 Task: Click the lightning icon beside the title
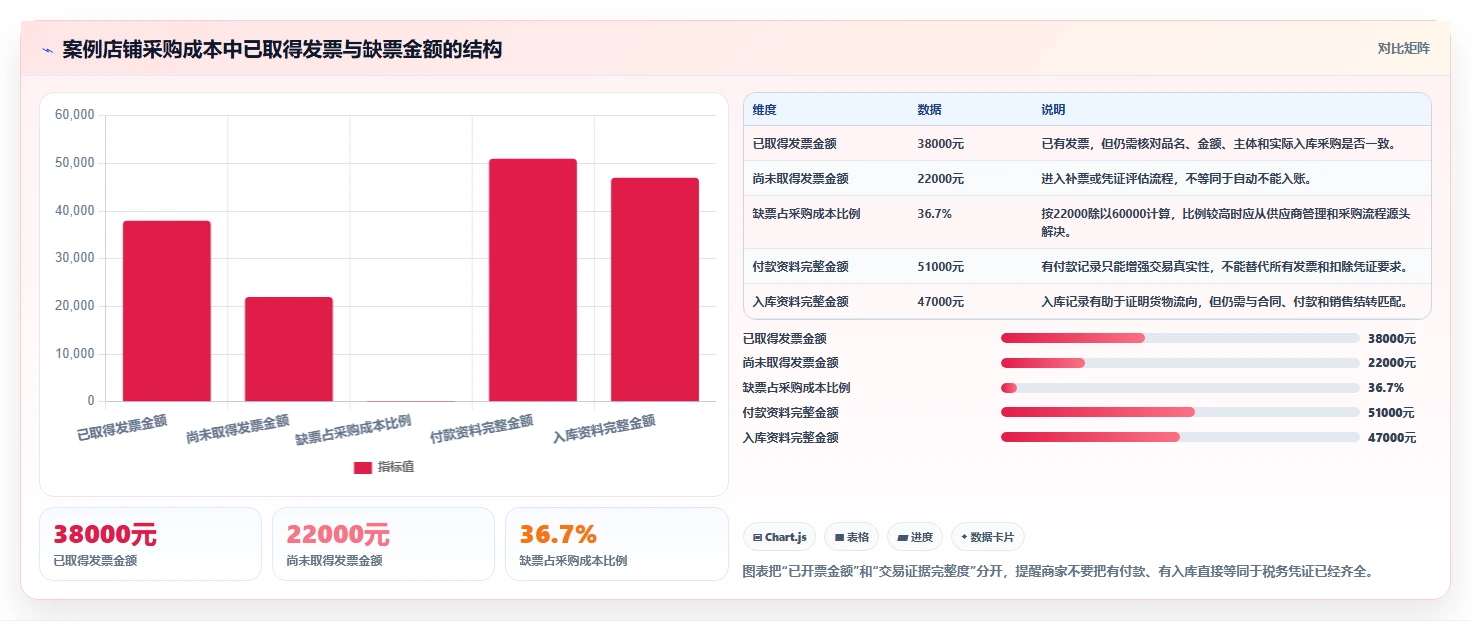[x=48, y=50]
